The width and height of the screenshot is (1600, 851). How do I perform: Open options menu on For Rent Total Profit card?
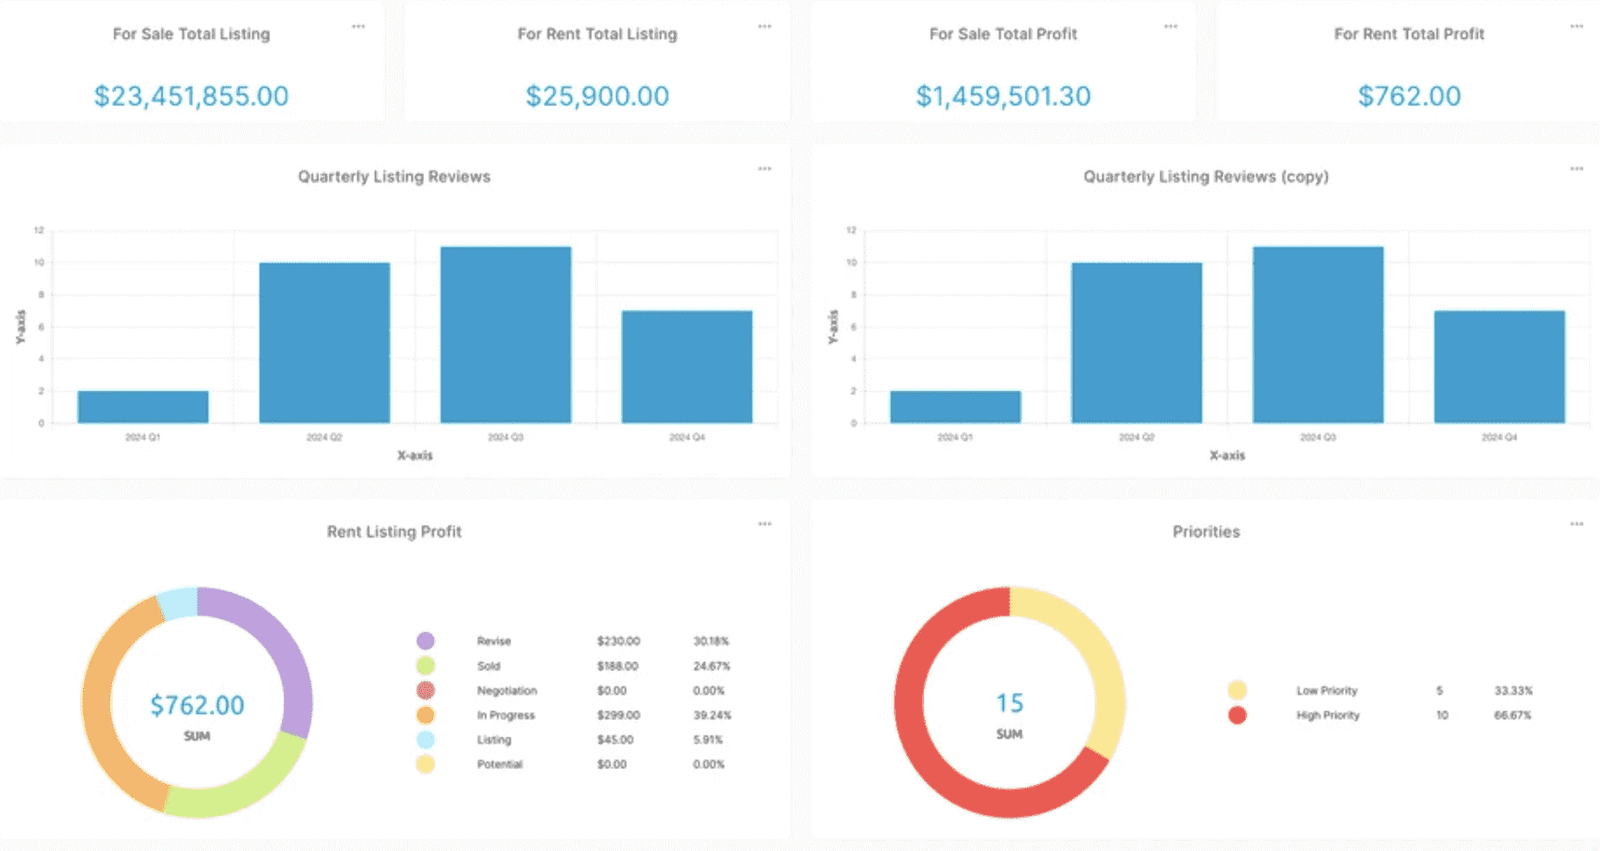(1576, 26)
